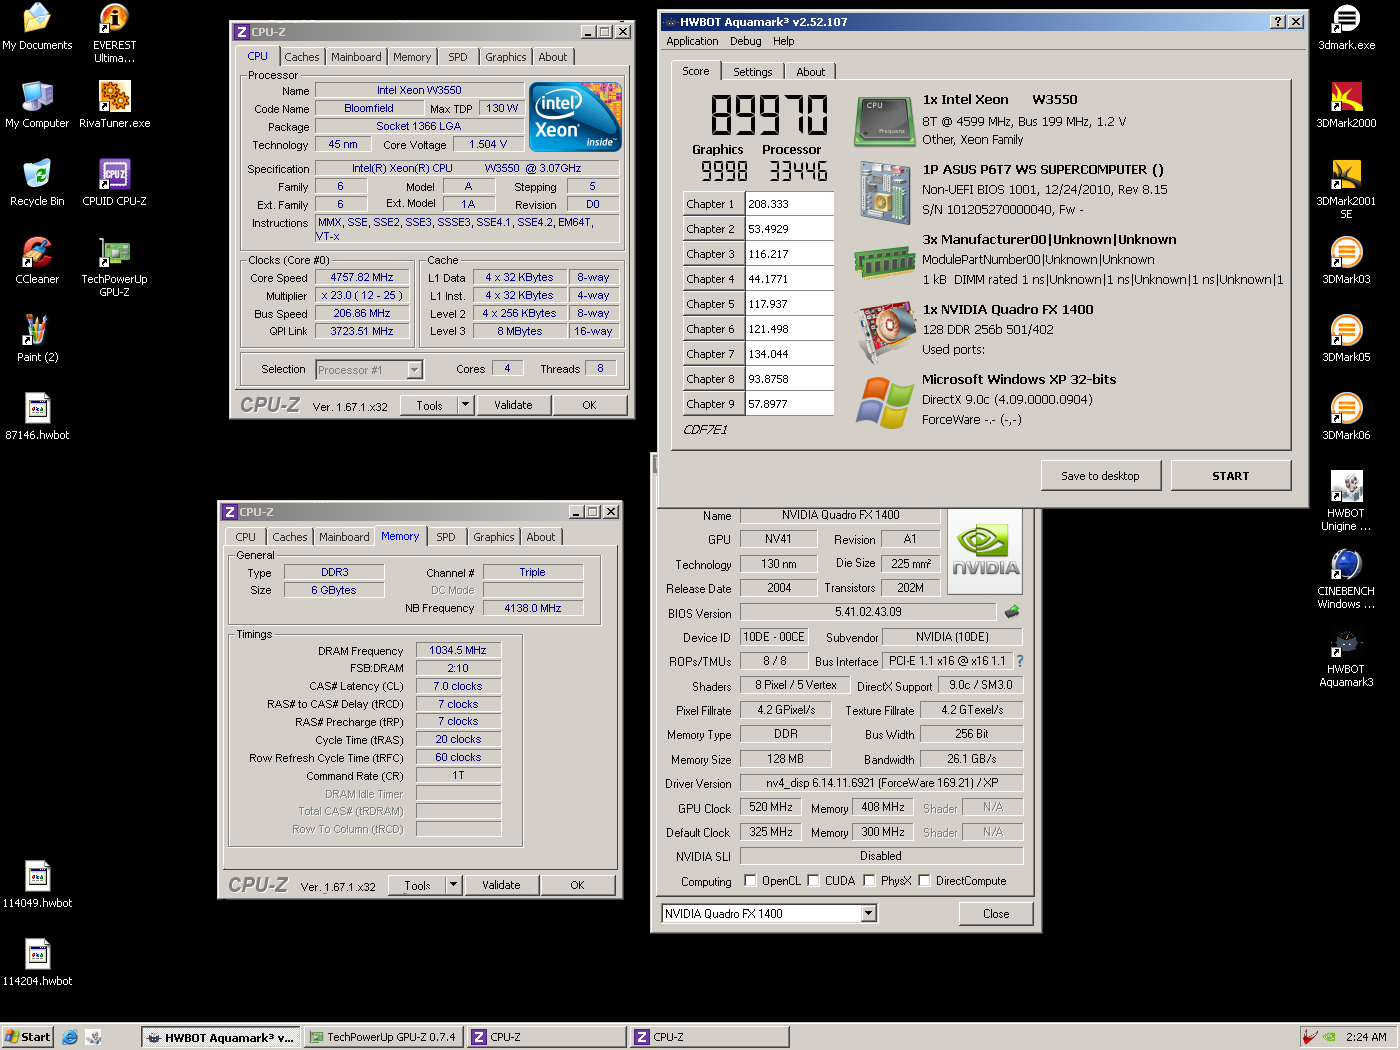This screenshot has height=1050, width=1400.
Task: Open Processor #1 selection dropdown
Action: pyautogui.click(x=414, y=370)
